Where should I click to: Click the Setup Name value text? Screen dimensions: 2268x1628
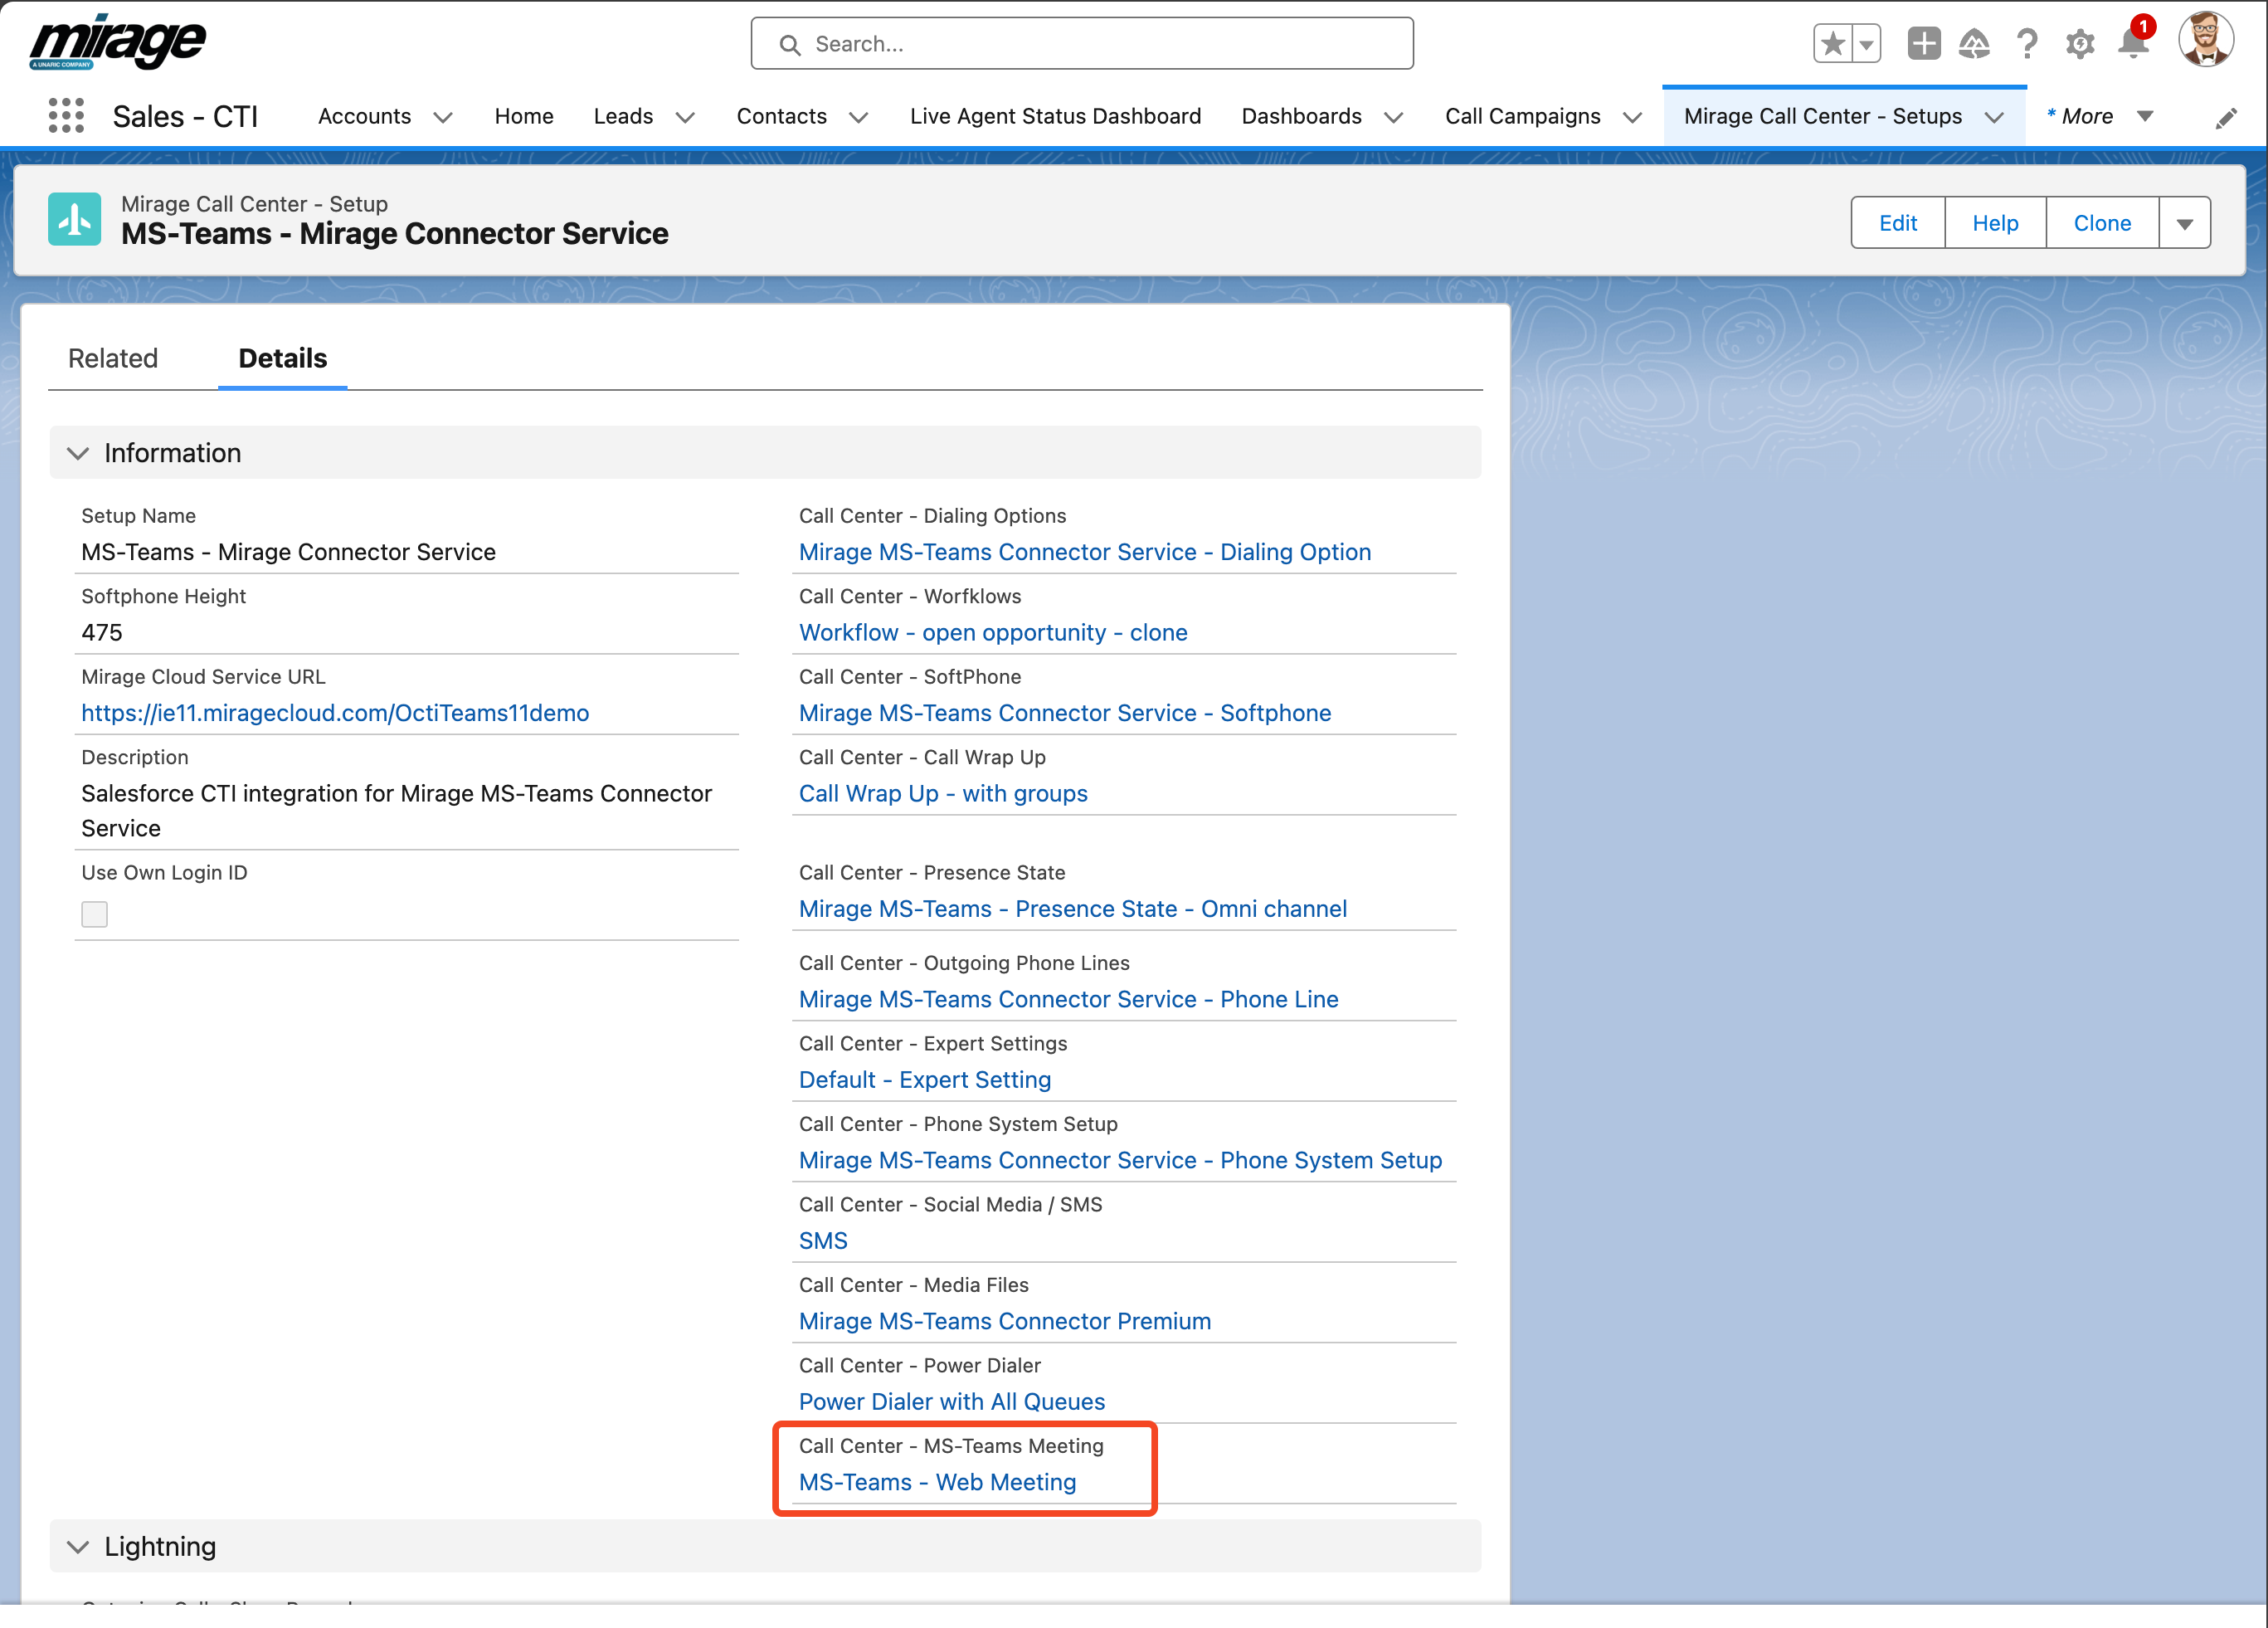(288, 552)
